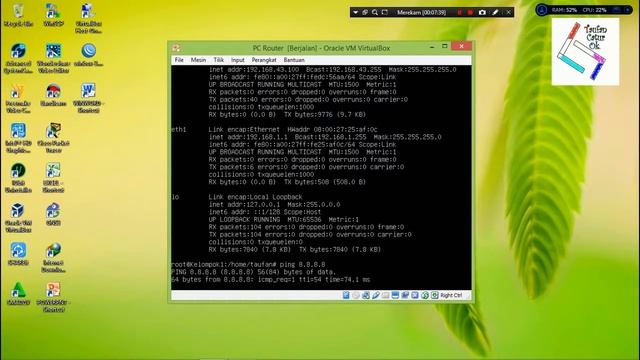Viewport: 640px width, 360px height.
Task: Open the Internet Download Manager shortcut
Action: [x=53, y=258]
